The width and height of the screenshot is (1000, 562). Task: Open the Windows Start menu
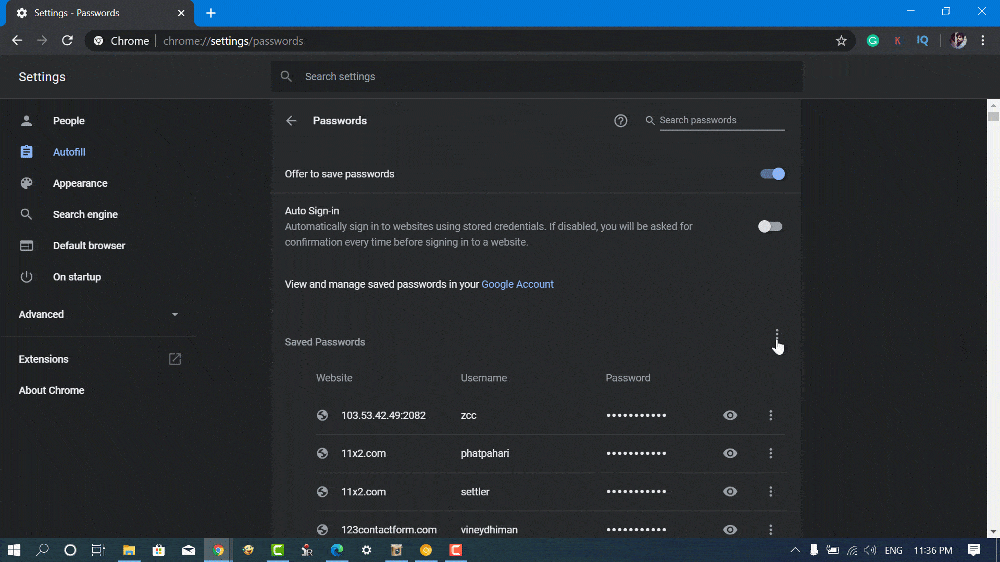(x=13, y=550)
